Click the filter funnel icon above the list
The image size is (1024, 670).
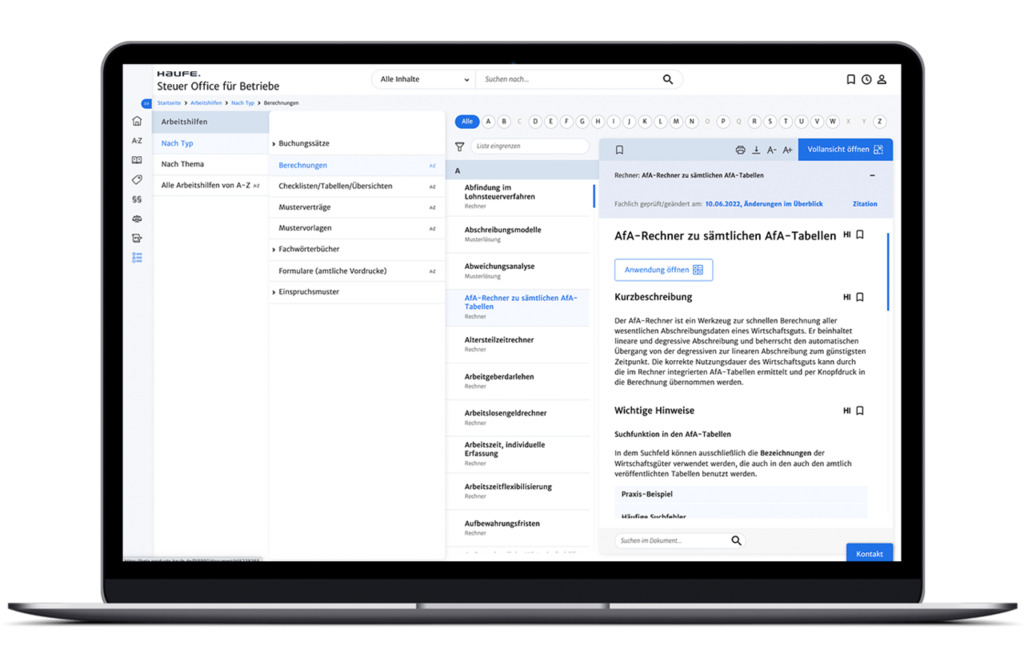tap(460, 146)
